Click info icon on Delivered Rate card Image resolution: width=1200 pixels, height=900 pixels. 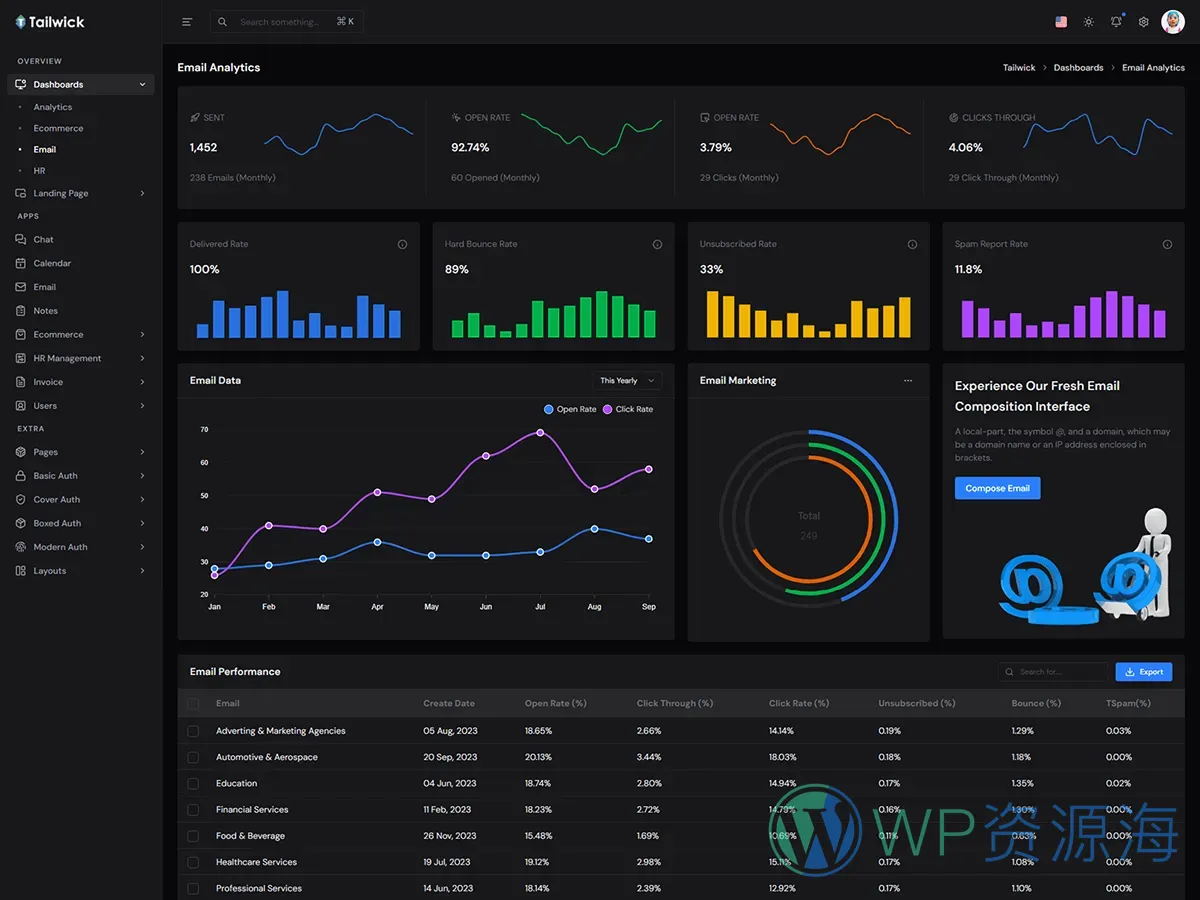click(402, 244)
